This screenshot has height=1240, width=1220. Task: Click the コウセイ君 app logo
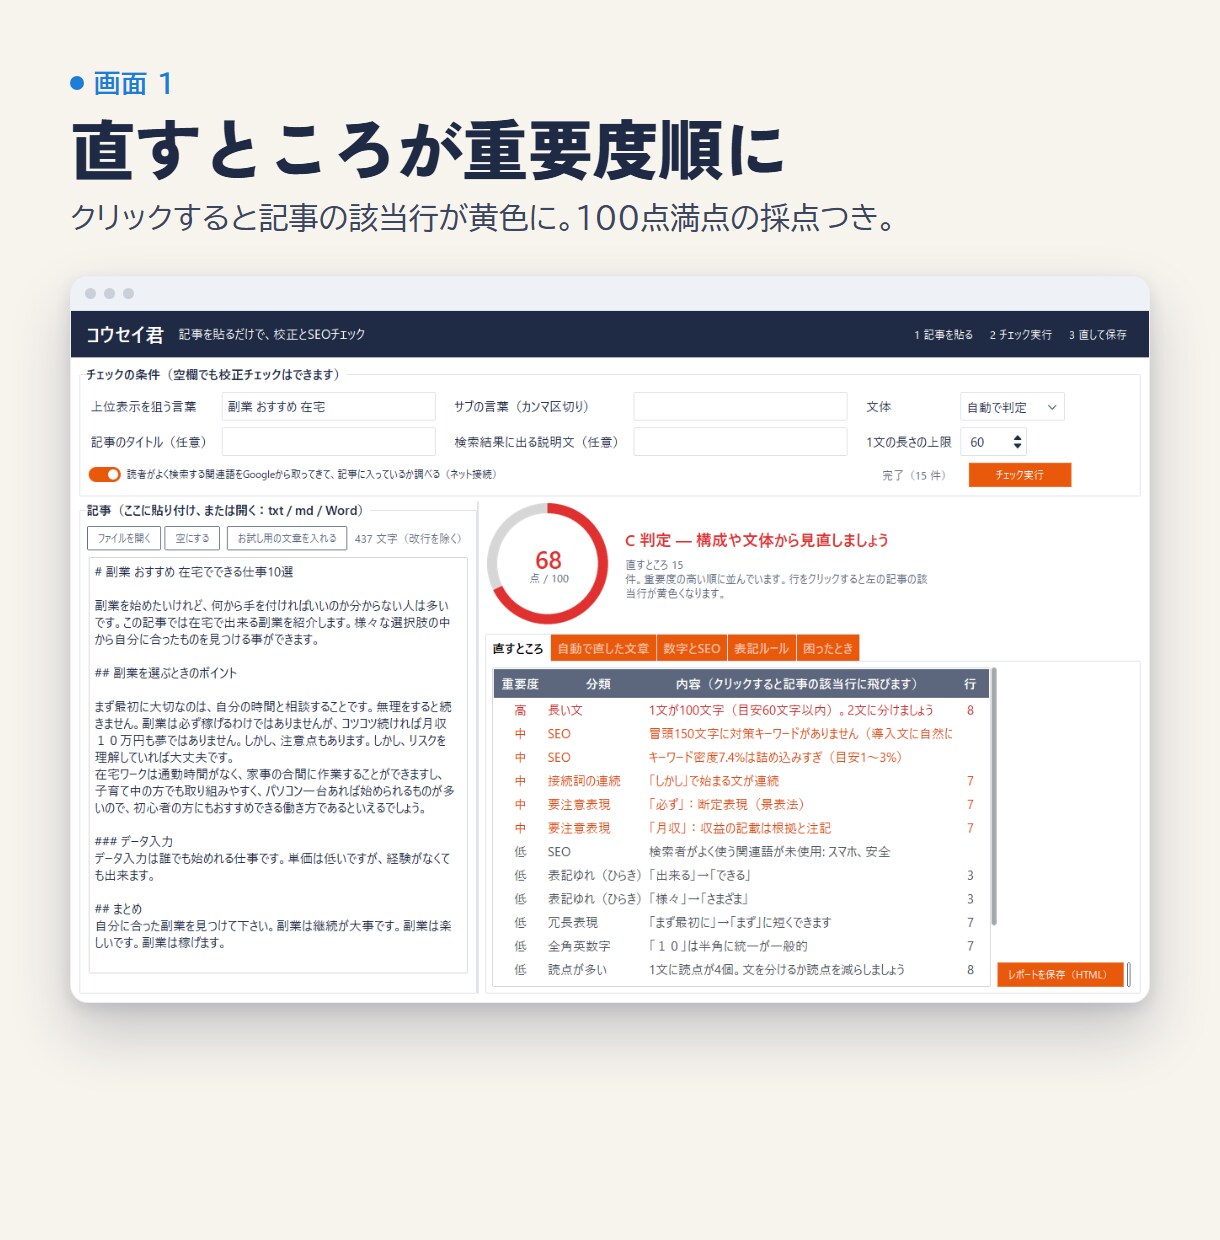click(124, 335)
